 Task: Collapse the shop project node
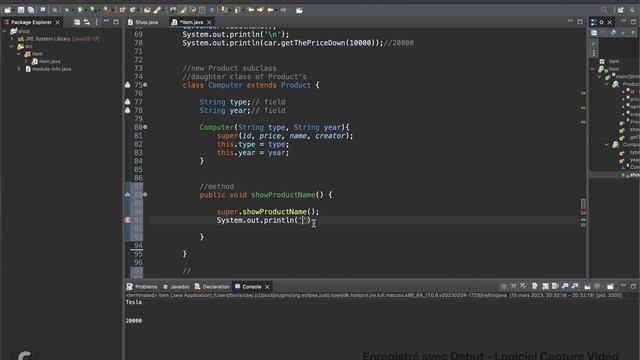click(x=5, y=31)
